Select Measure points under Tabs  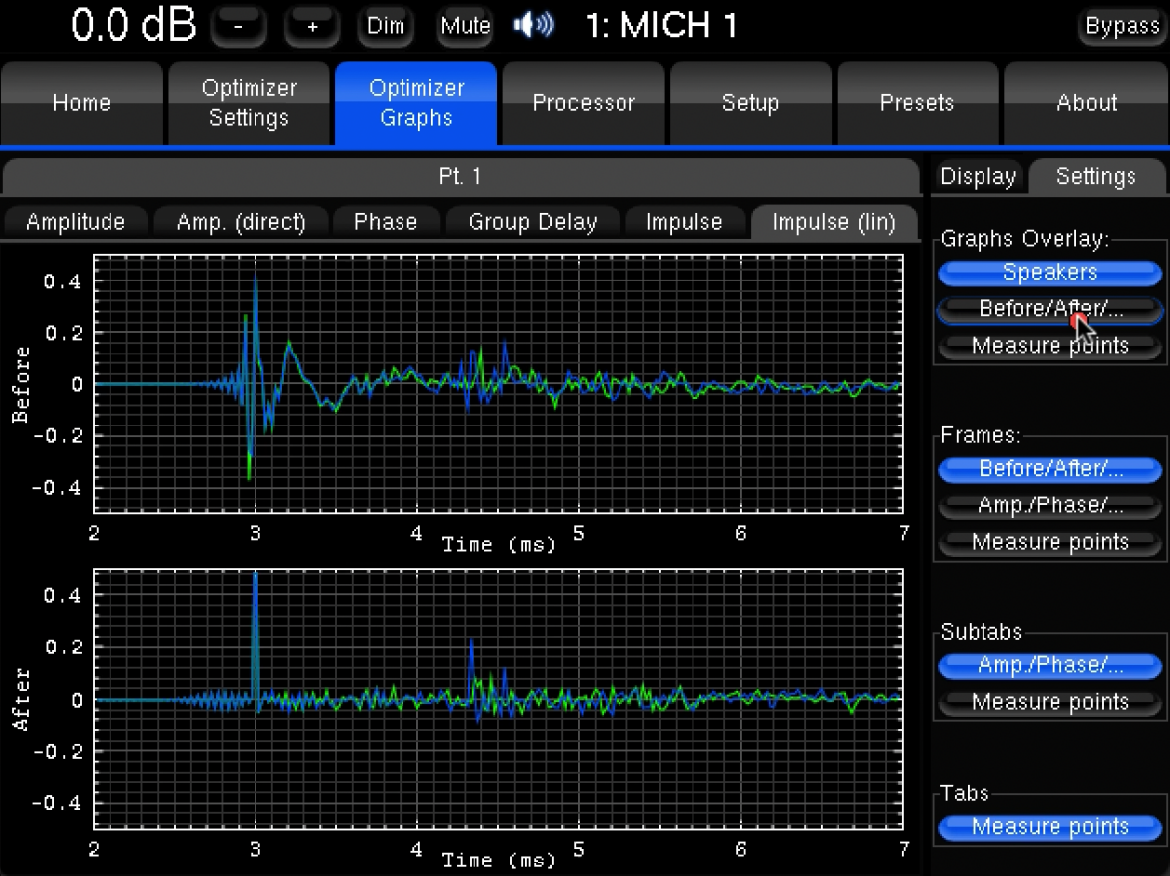click(1050, 827)
